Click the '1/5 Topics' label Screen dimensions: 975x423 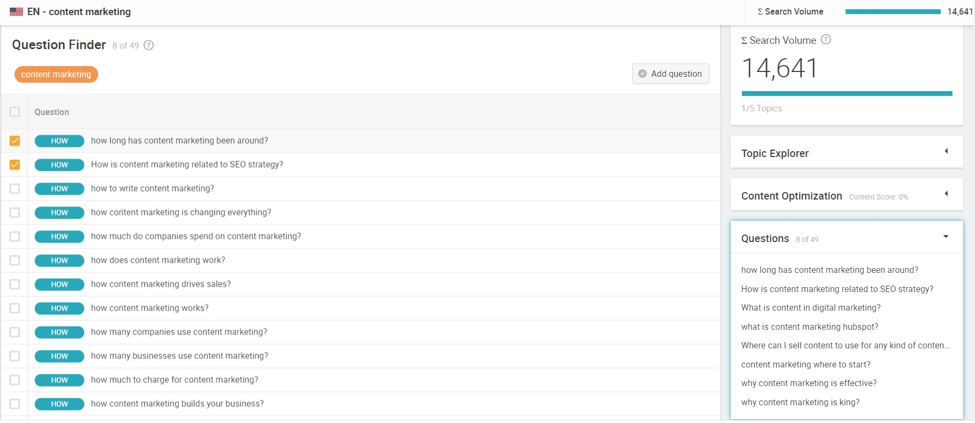762,108
